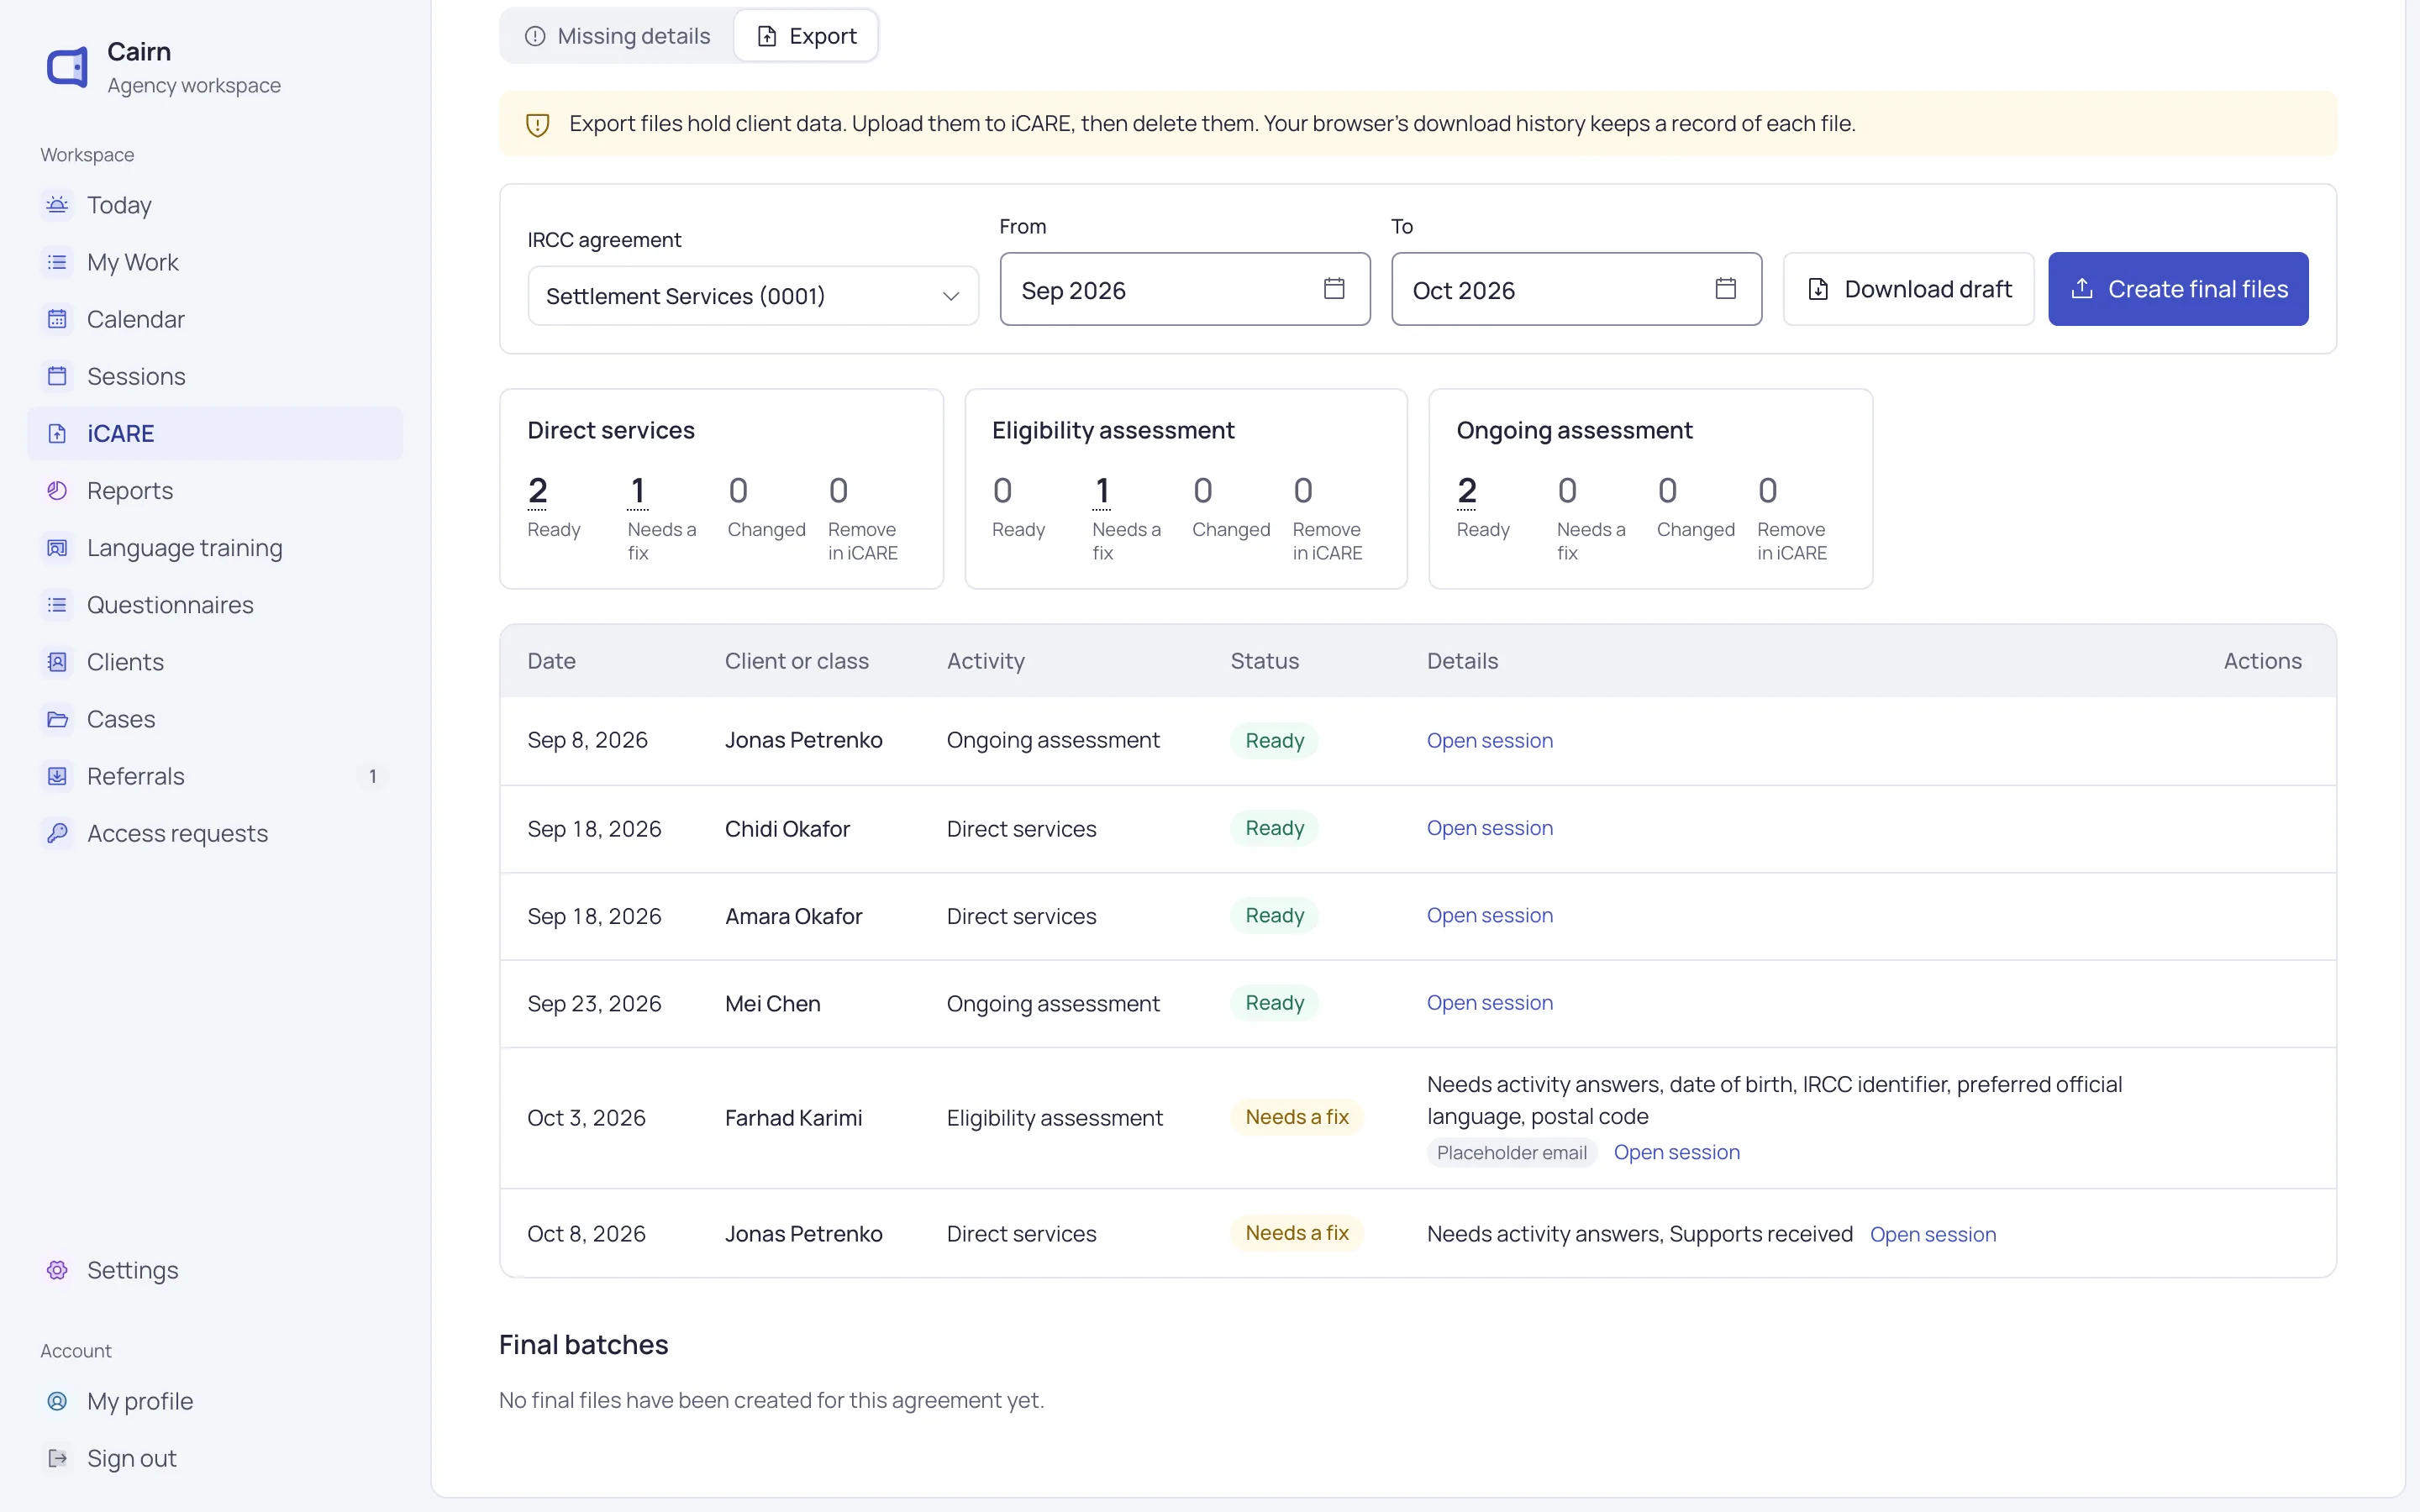
Task: Click the To date field Oct 2026
Action: 1576,289
